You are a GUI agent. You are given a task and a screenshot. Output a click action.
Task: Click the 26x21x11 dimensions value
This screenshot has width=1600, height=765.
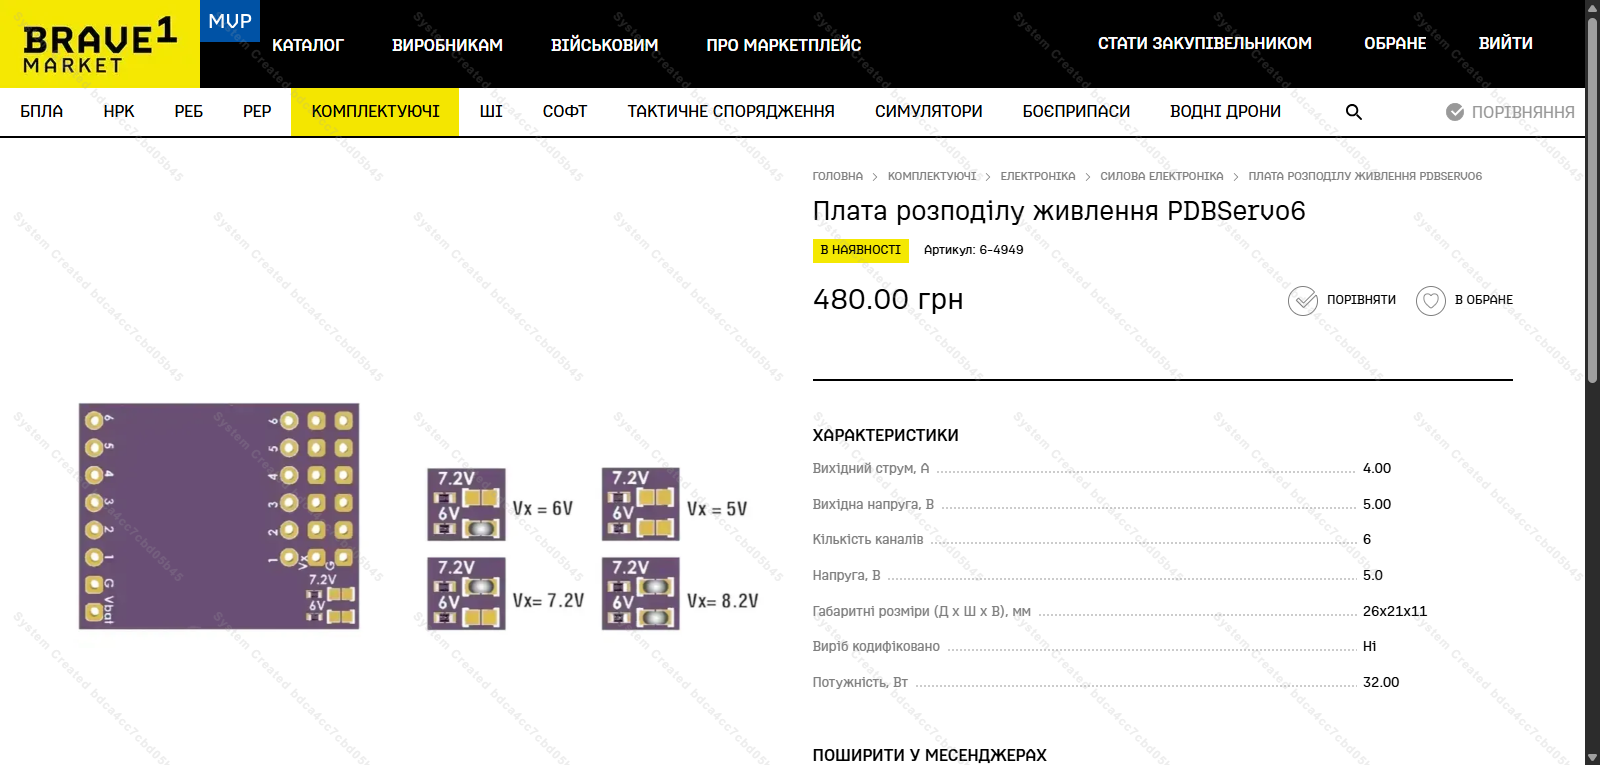coord(1395,611)
